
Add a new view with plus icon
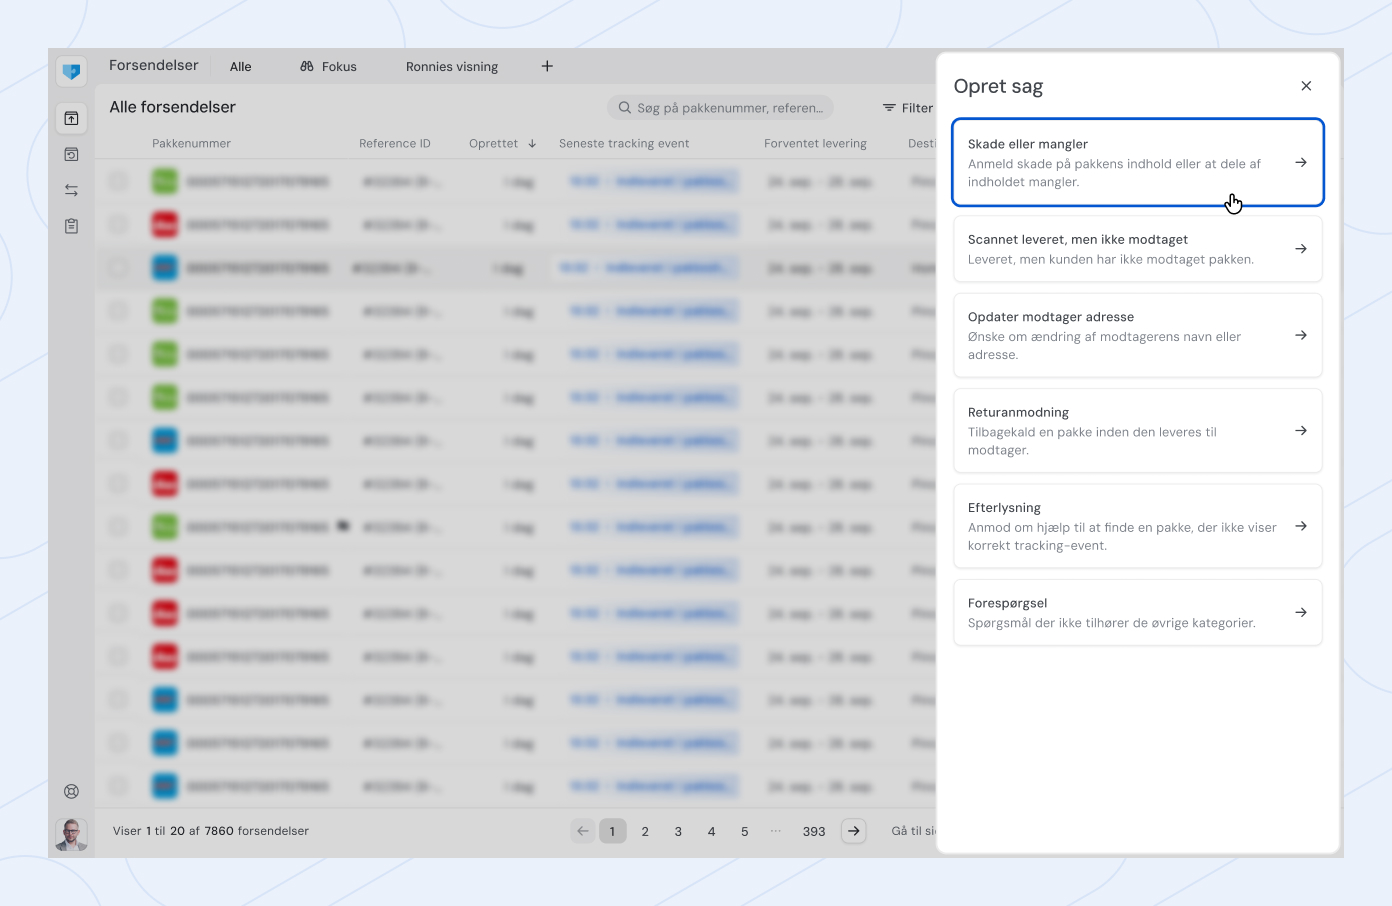pyautogui.click(x=547, y=66)
